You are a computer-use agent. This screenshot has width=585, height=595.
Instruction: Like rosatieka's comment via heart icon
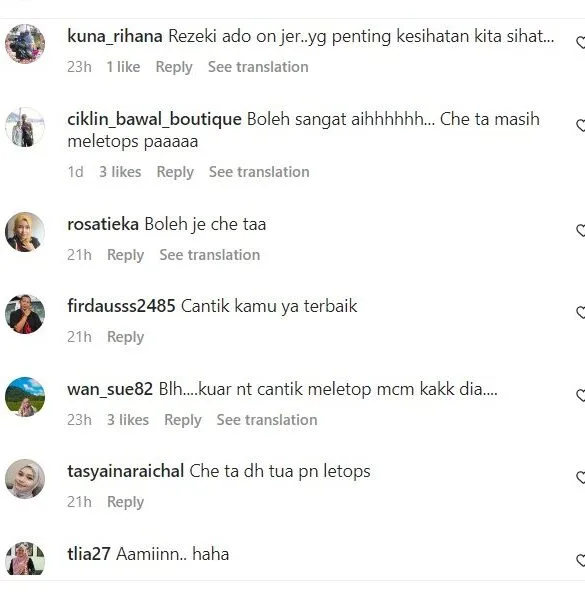(581, 230)
